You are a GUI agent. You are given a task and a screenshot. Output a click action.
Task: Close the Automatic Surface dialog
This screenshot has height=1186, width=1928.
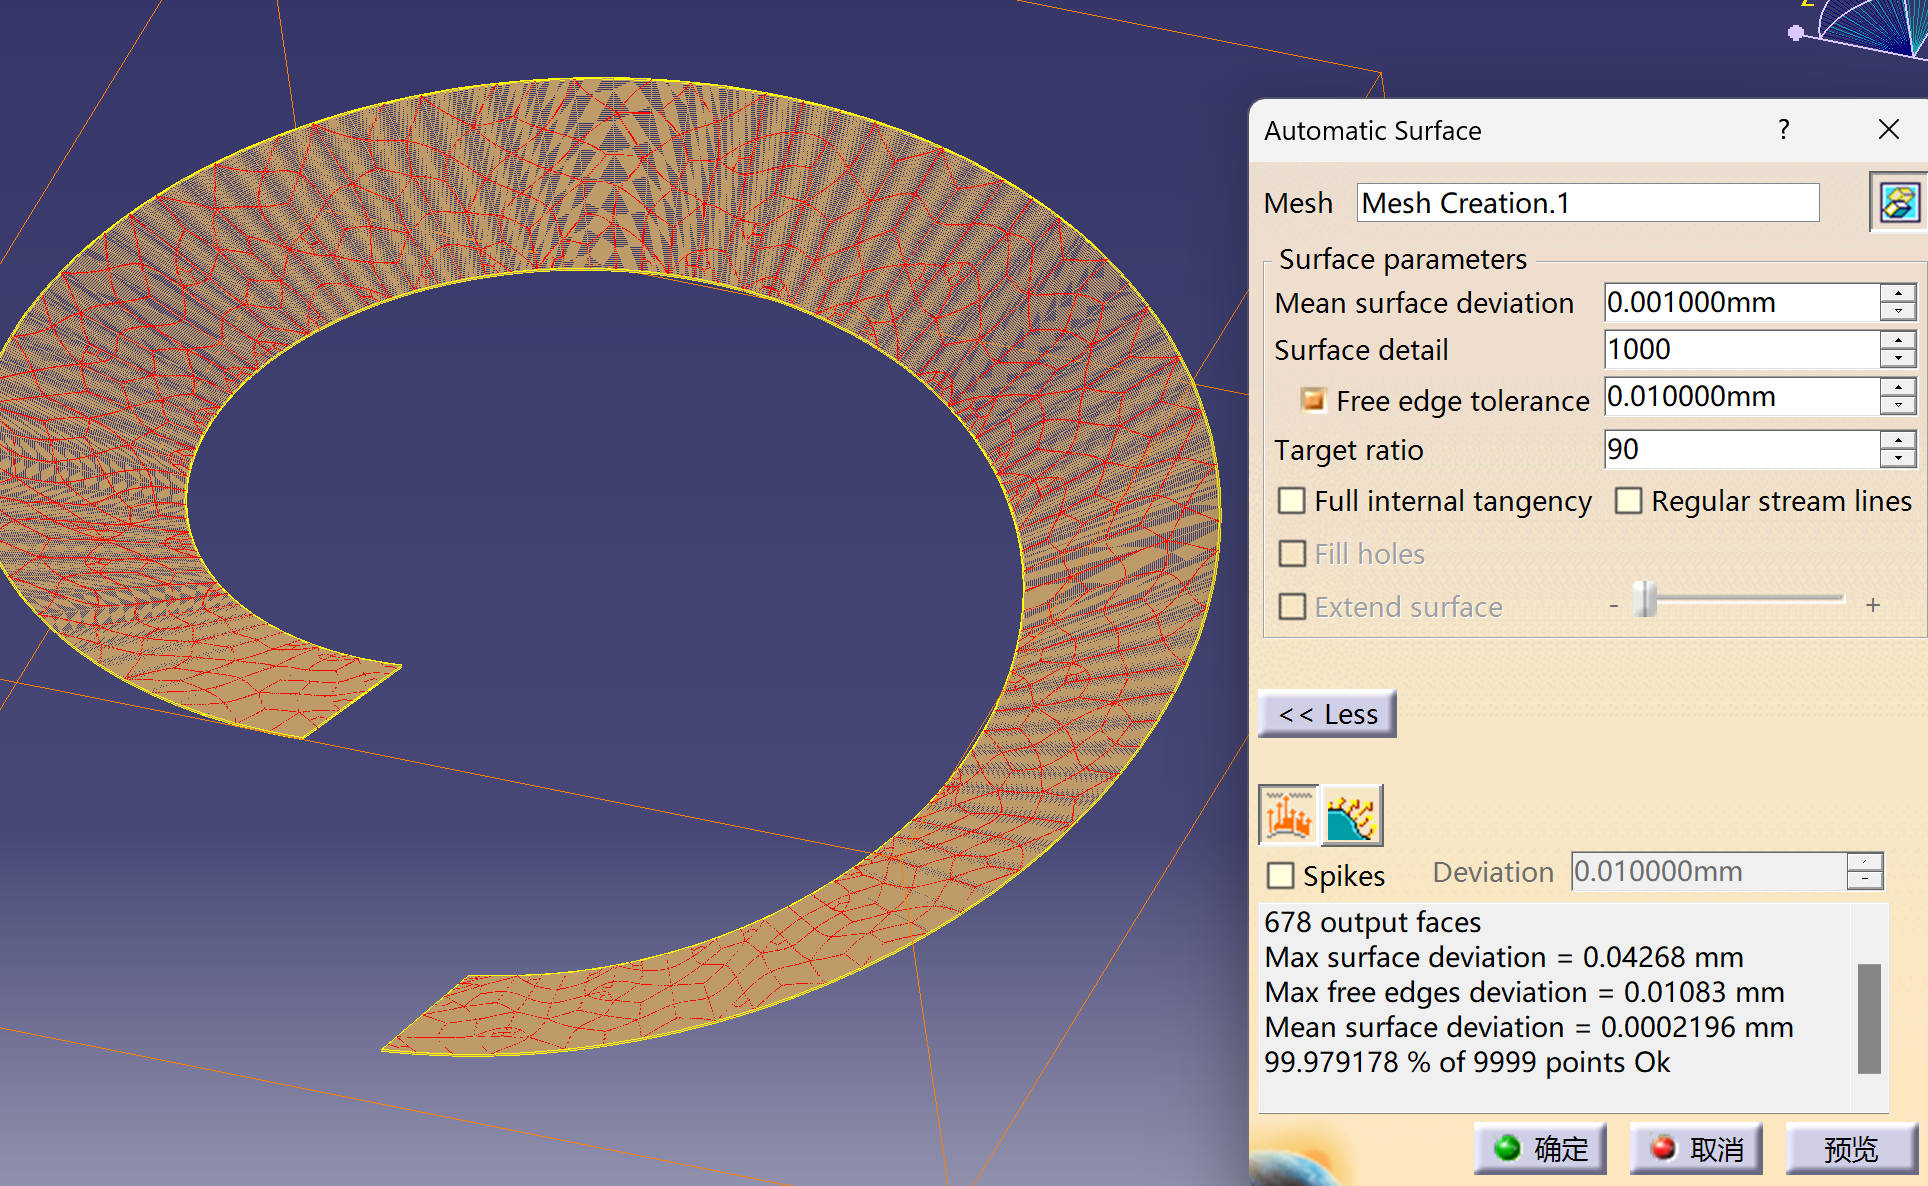tap(1888, 130)
